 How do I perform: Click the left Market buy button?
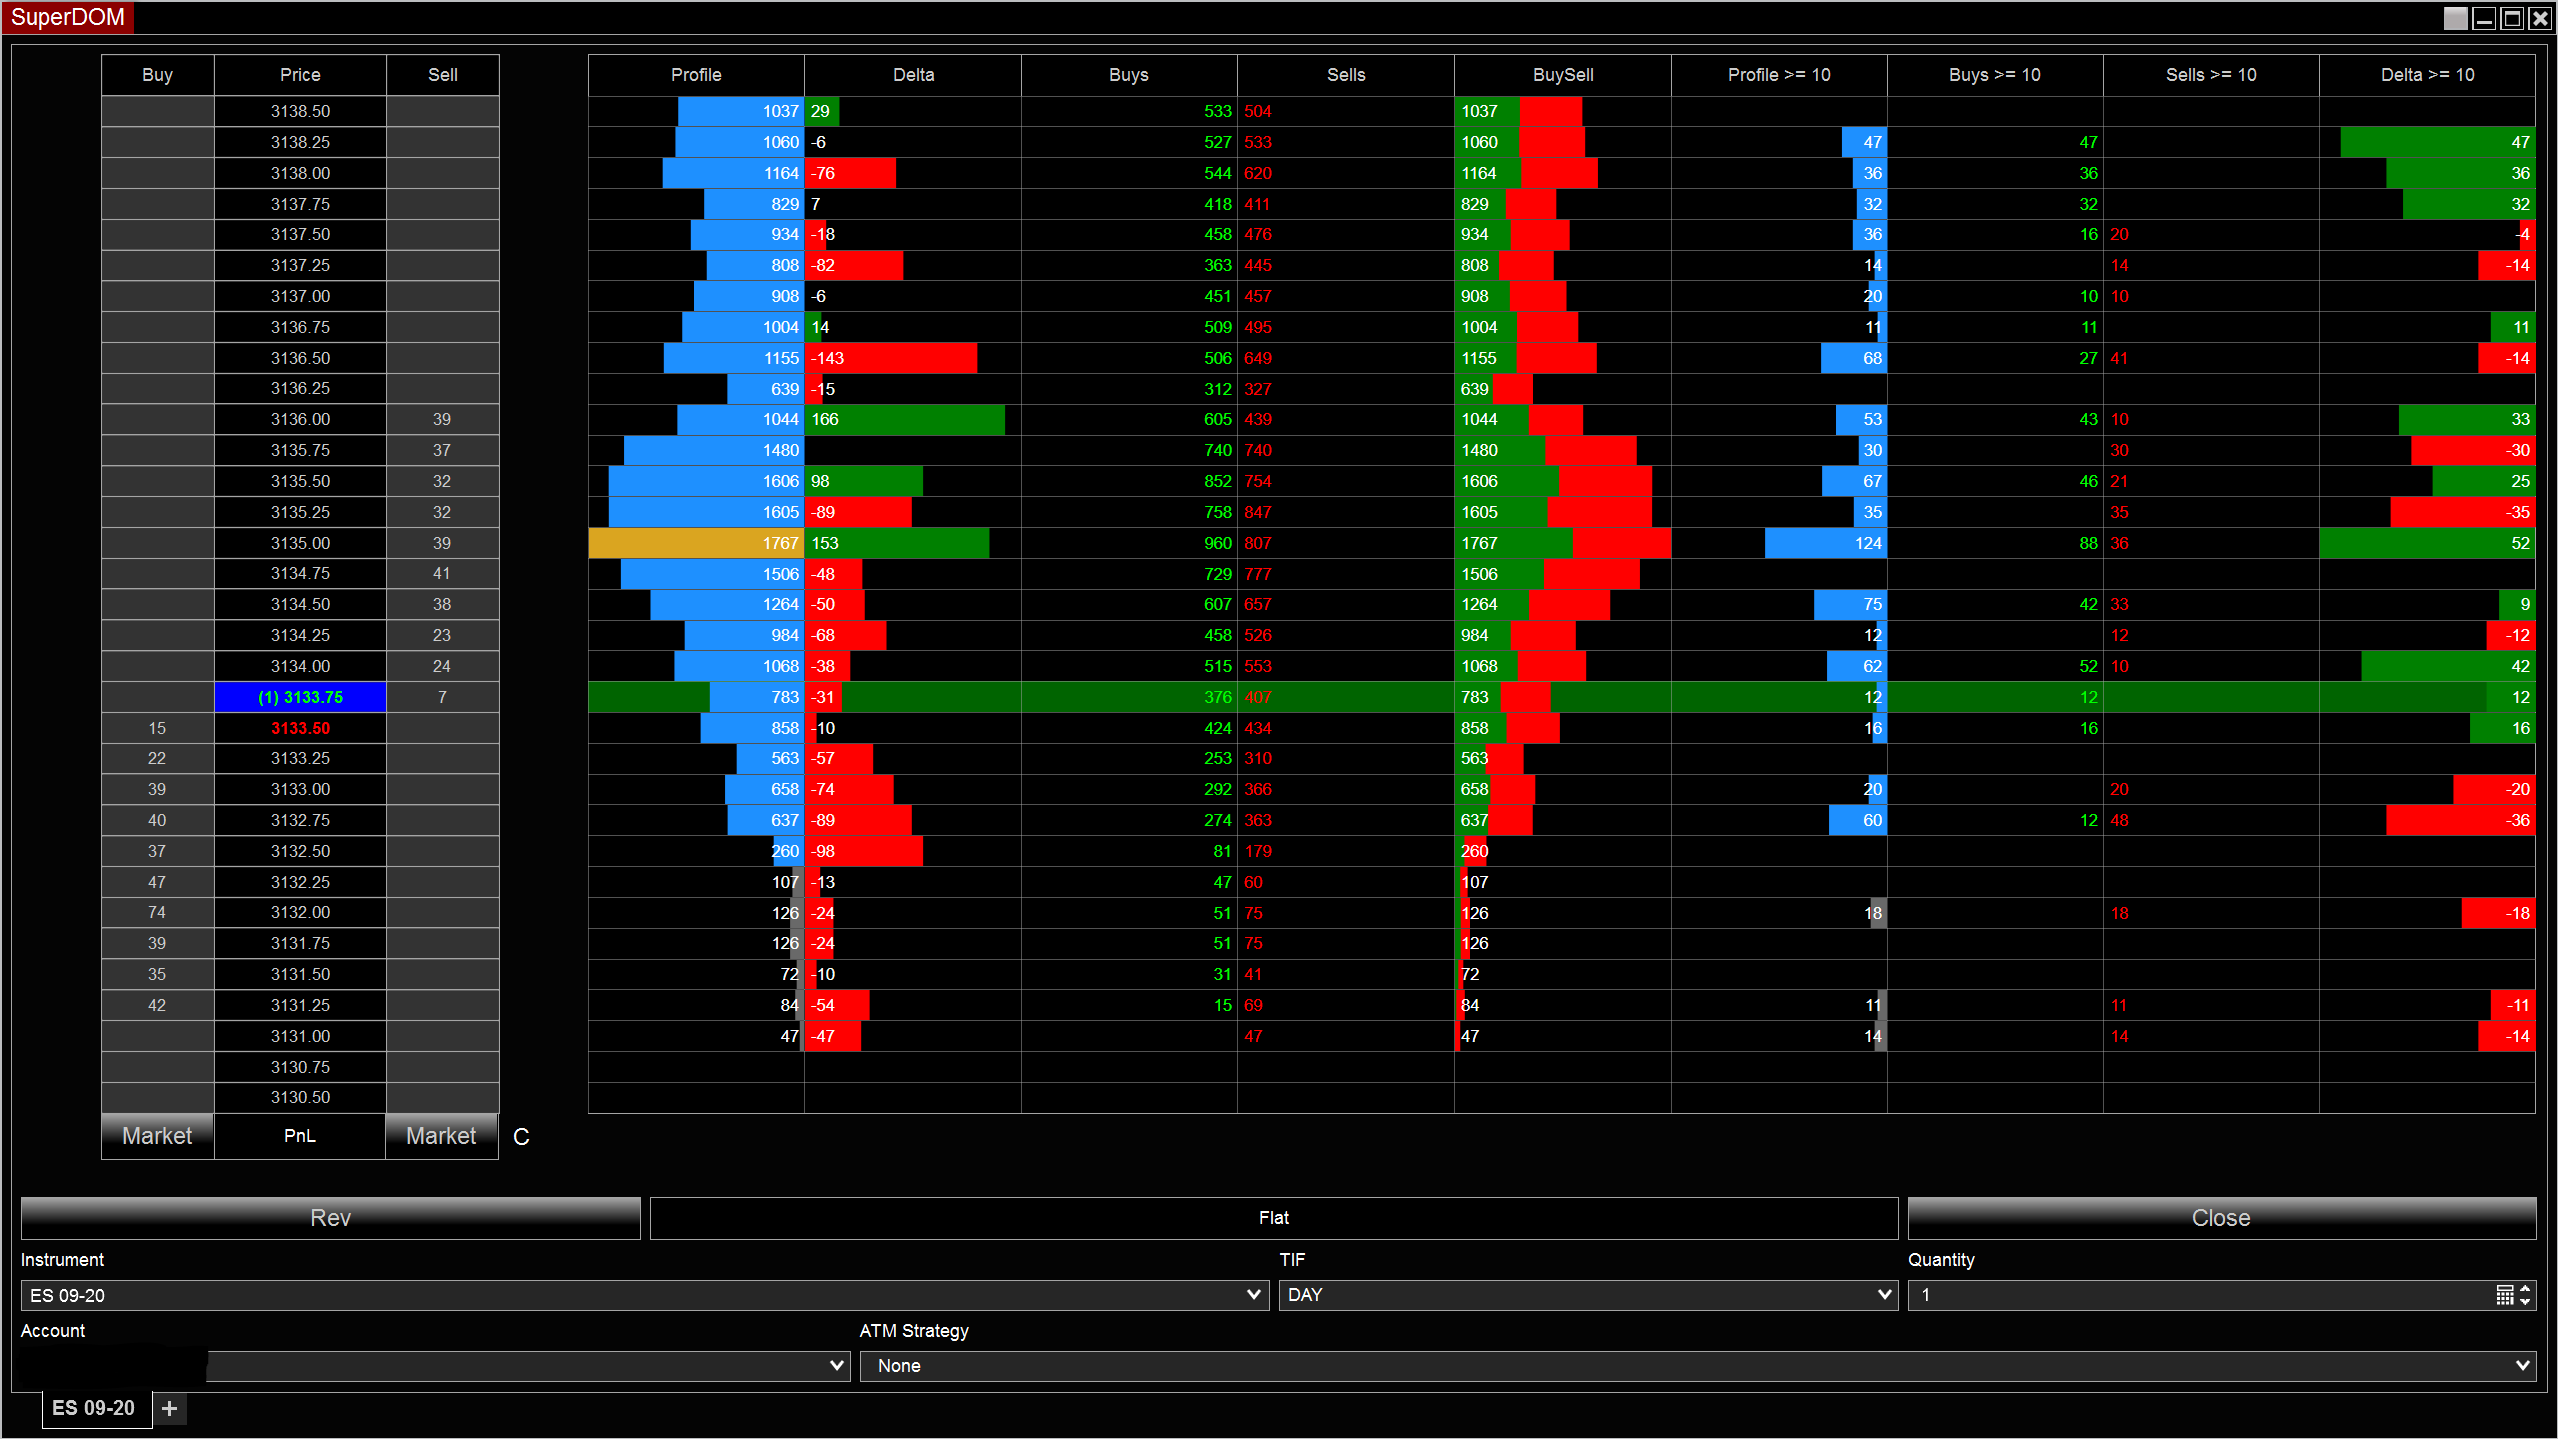pyautogui.click(x=156, y=1135)
